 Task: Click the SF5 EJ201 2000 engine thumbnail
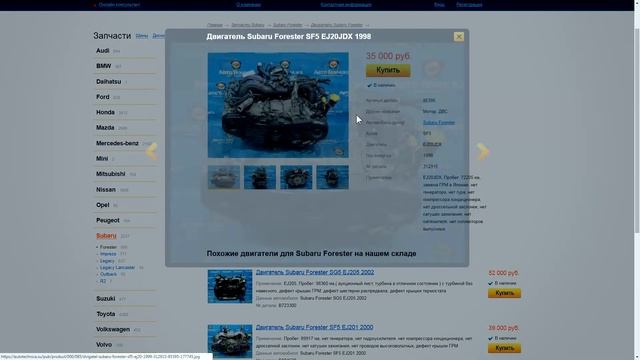pyautogui.click(x=230, y=341)
